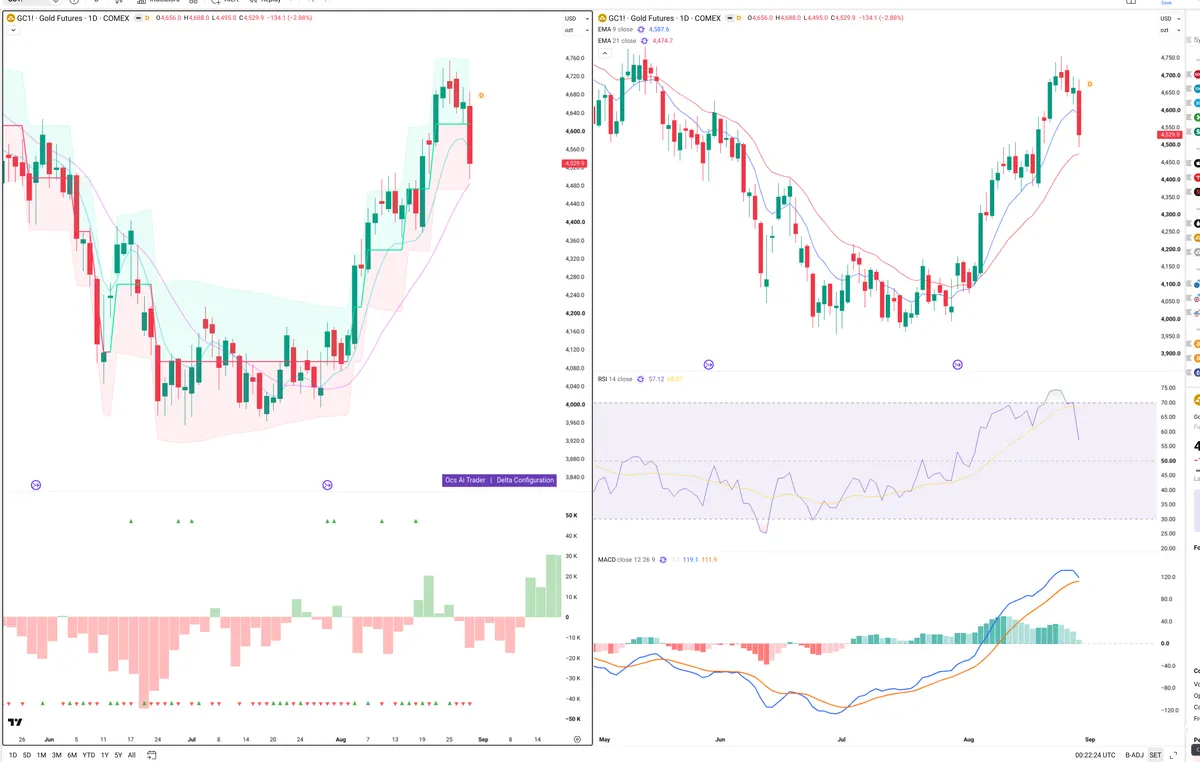Click the MACD signal value 111.9

(x=709, y=560)
